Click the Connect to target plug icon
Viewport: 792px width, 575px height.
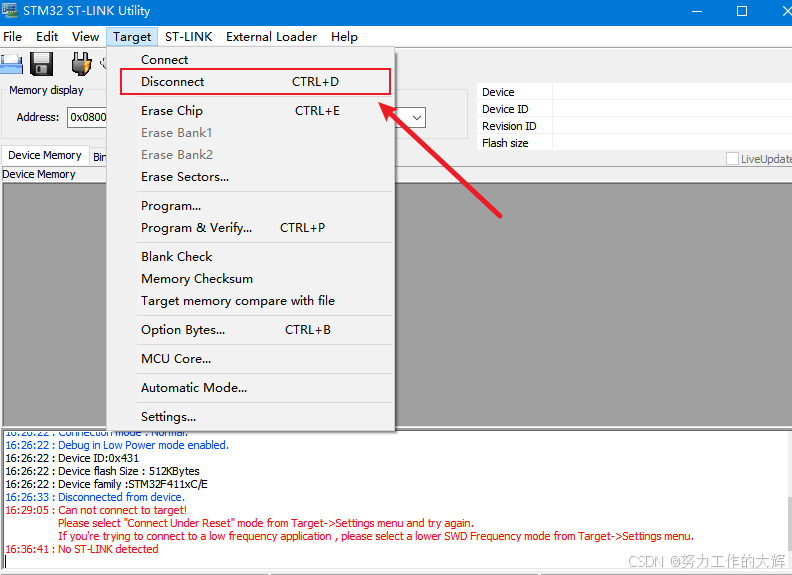tap(81, 64)
